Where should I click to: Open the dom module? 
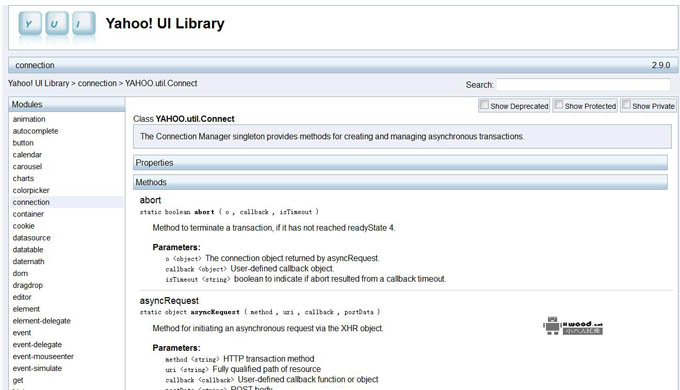pos(20,273)
